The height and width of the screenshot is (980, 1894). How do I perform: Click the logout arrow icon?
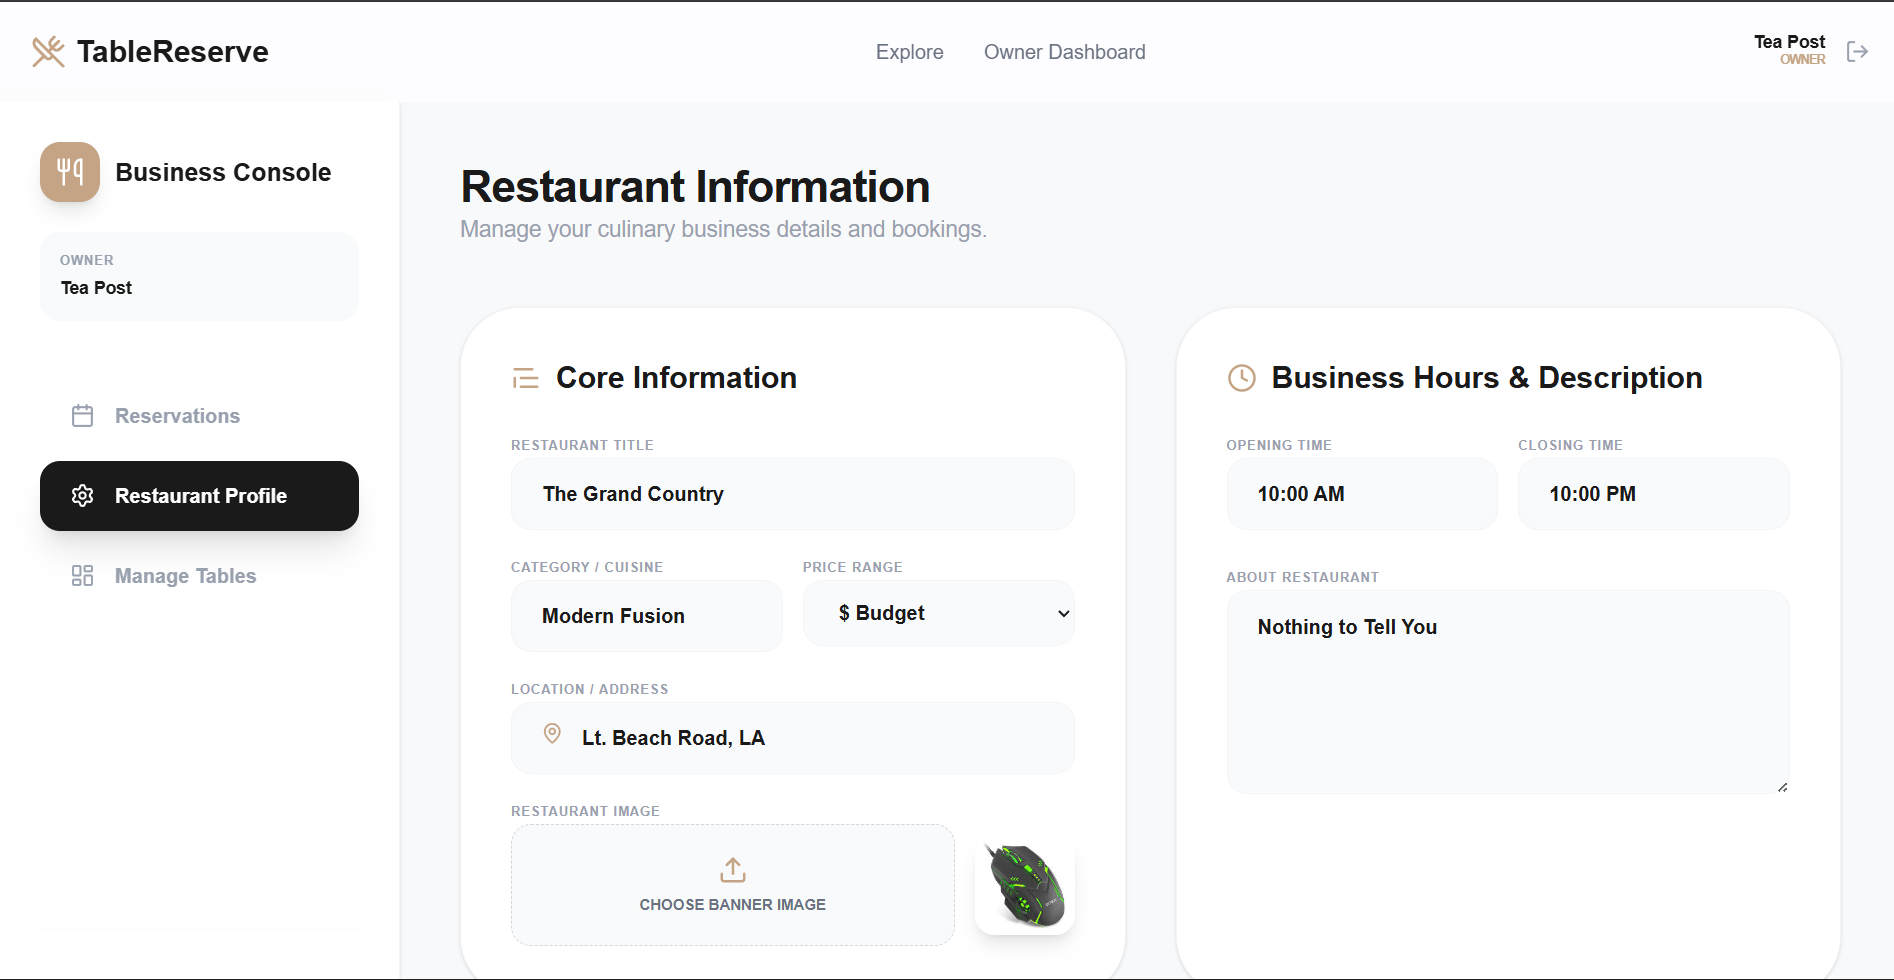tap(1857, 52)
